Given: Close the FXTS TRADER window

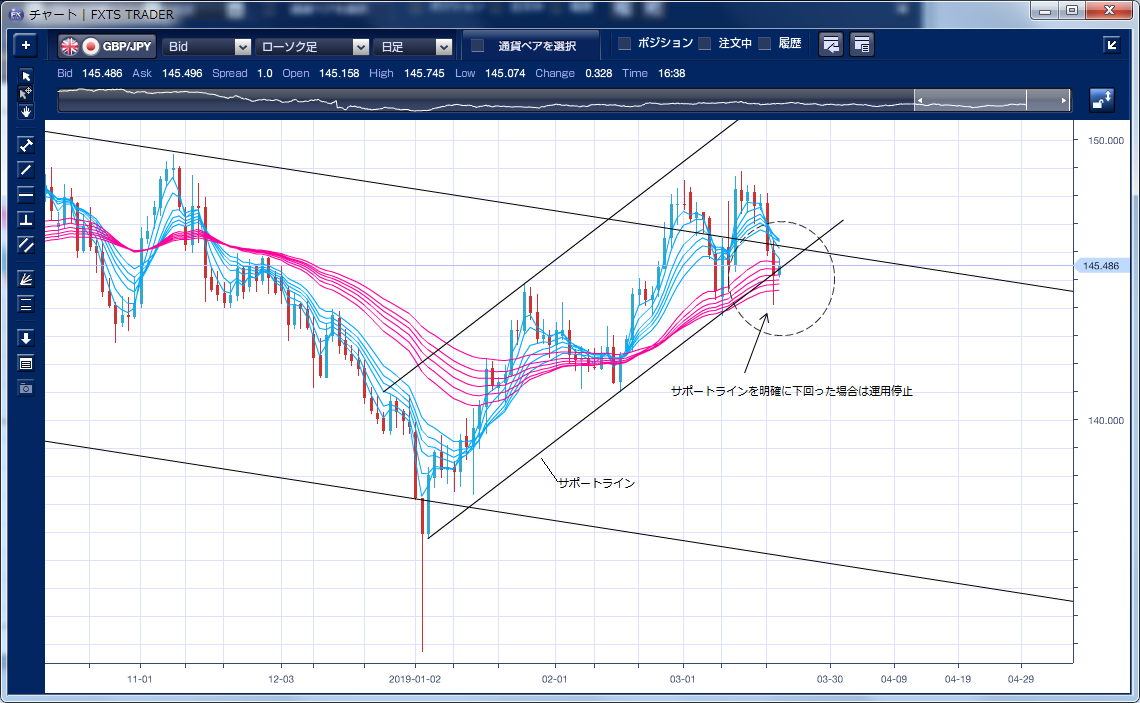Looking at the screenshot, I should click(1109, 11).
